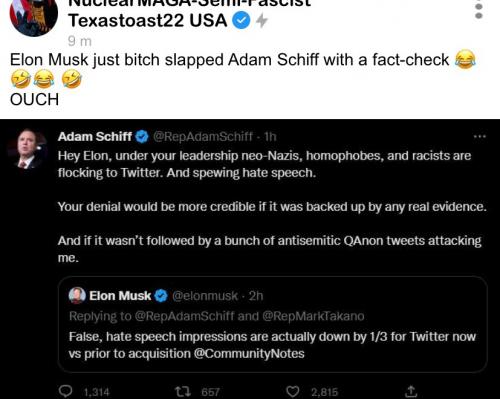The width and height of the screenshot is (500, 399).
Task: Click the @elonmusk handle link
Action: pyautogui.click(x=205, y=296)
